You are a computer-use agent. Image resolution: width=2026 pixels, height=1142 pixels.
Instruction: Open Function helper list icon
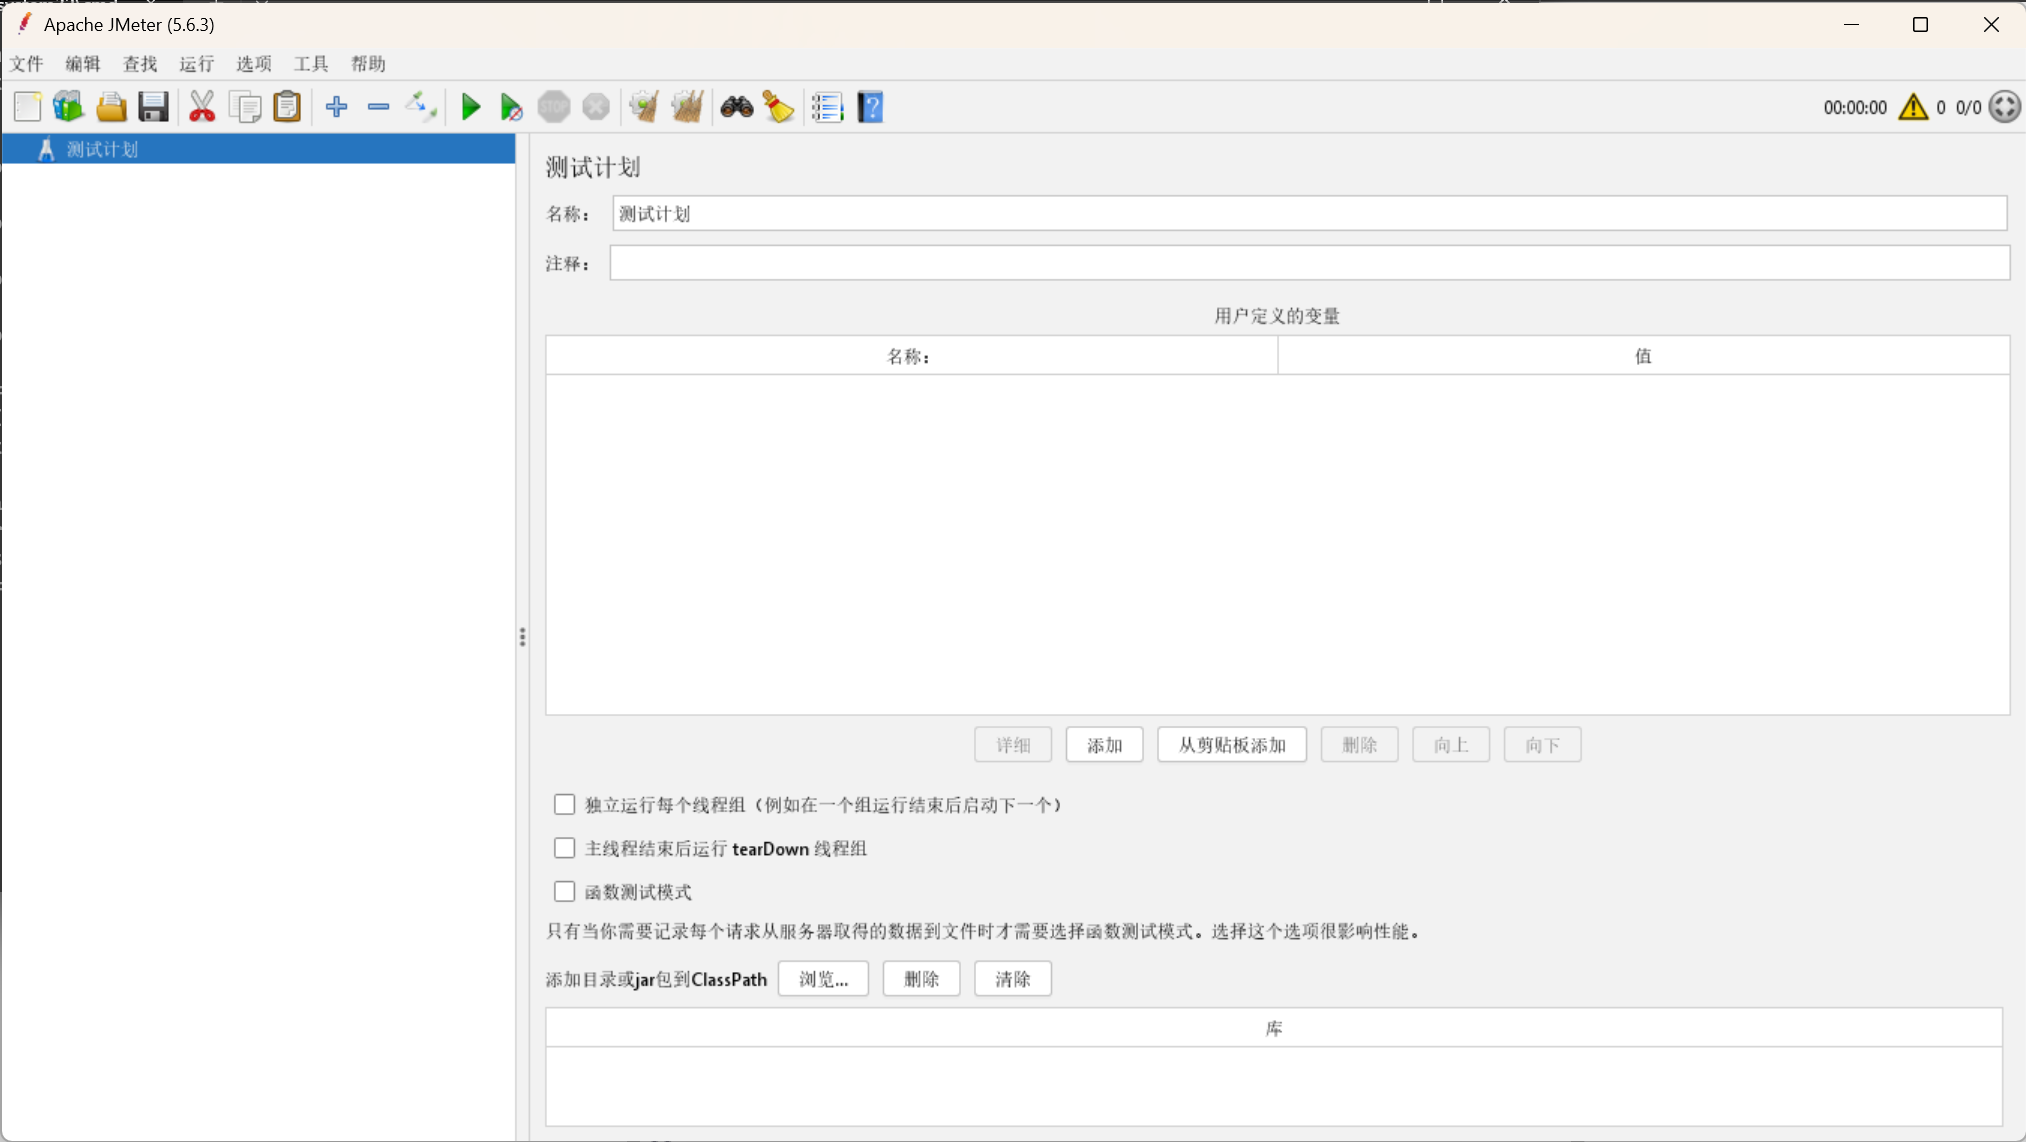[x=827, y=107]
